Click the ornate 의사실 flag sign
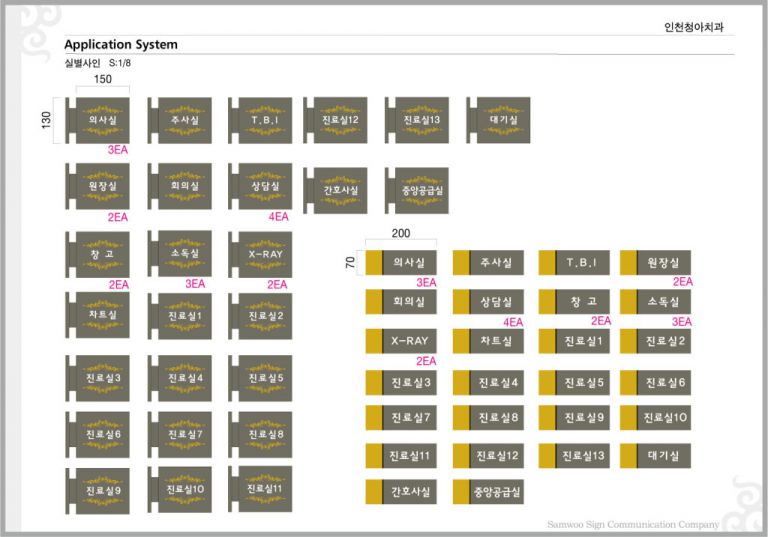Image resolution: width=768 pixels, height=537 pixels. coord(100,120)
